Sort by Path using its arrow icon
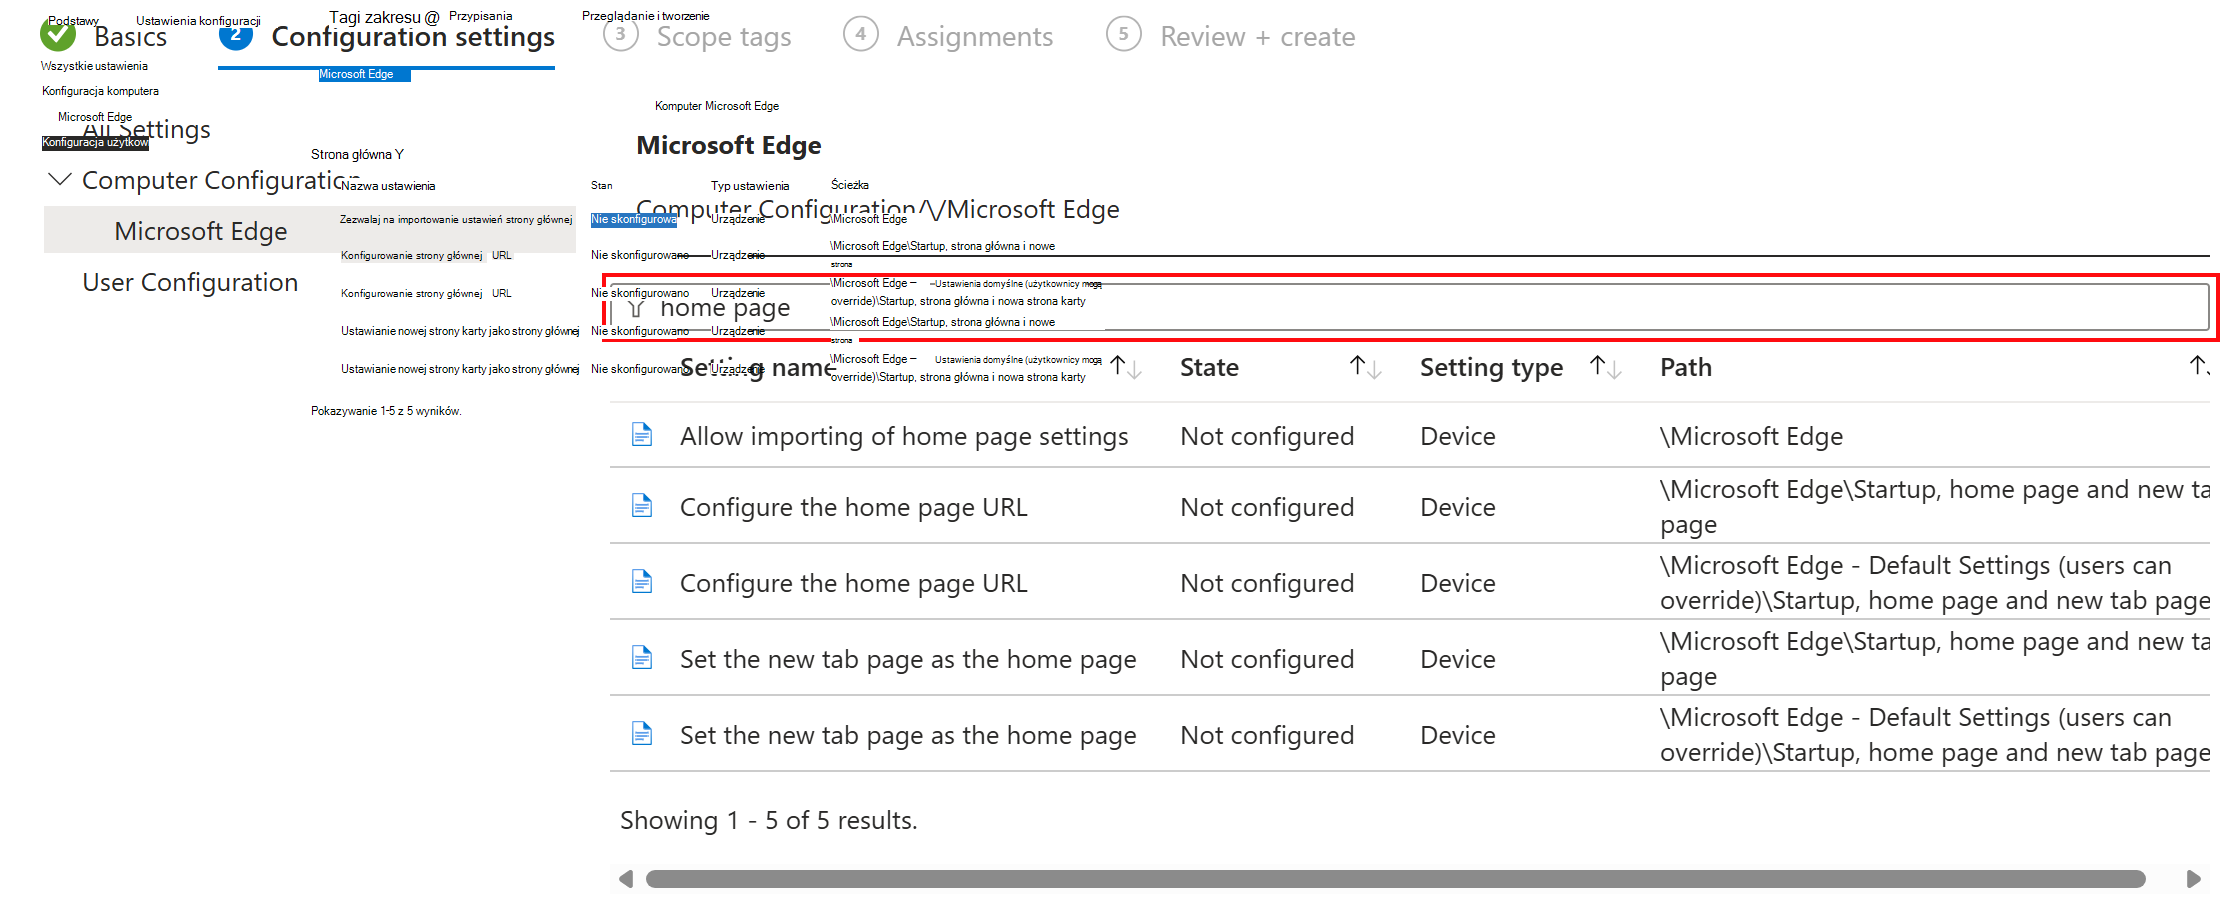 (2200, 367)
